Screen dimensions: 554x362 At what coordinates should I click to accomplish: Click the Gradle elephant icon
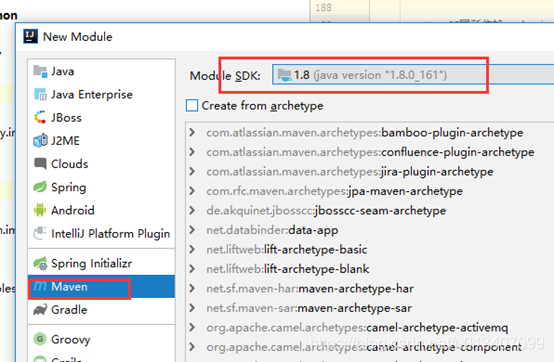click(x=40, y=310)
